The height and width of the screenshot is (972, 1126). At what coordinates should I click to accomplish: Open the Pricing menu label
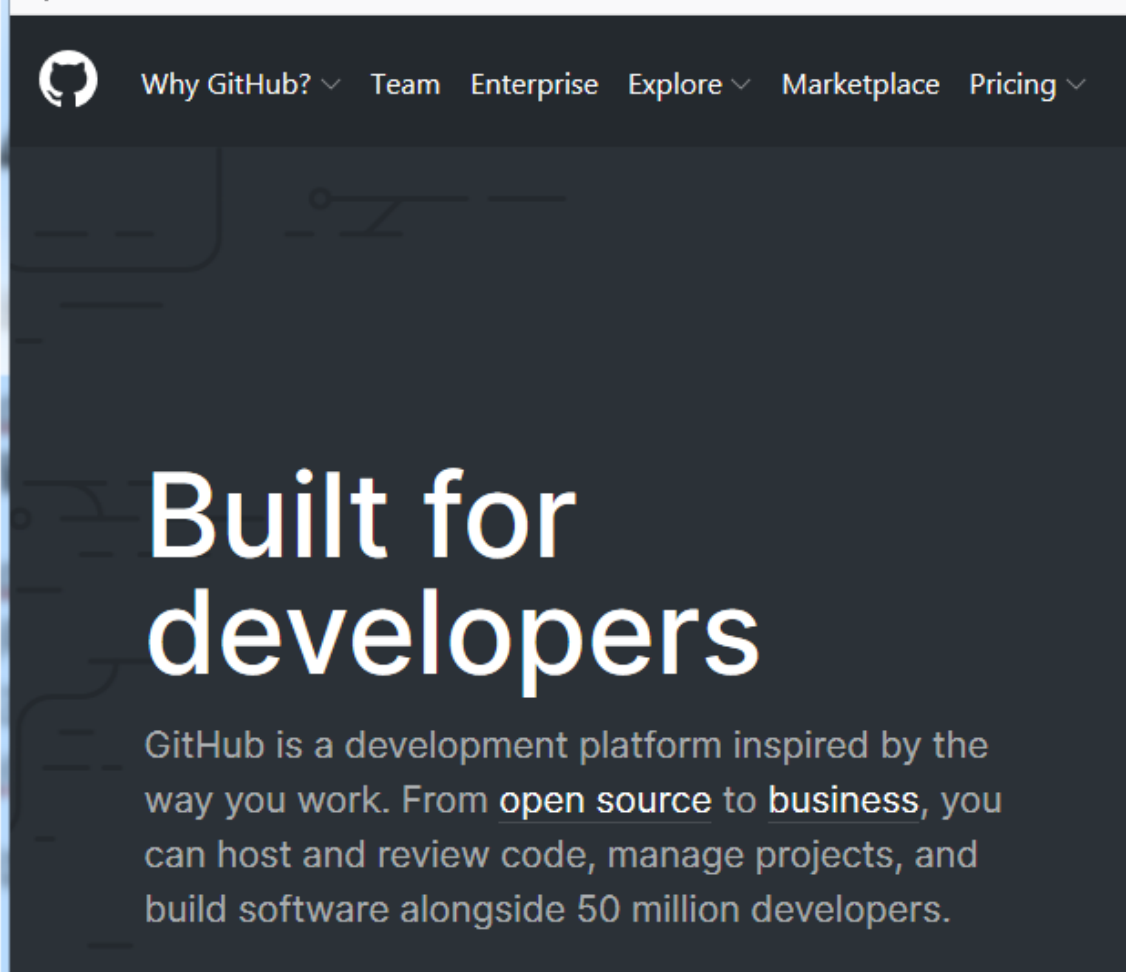(x=1013, y=85)
